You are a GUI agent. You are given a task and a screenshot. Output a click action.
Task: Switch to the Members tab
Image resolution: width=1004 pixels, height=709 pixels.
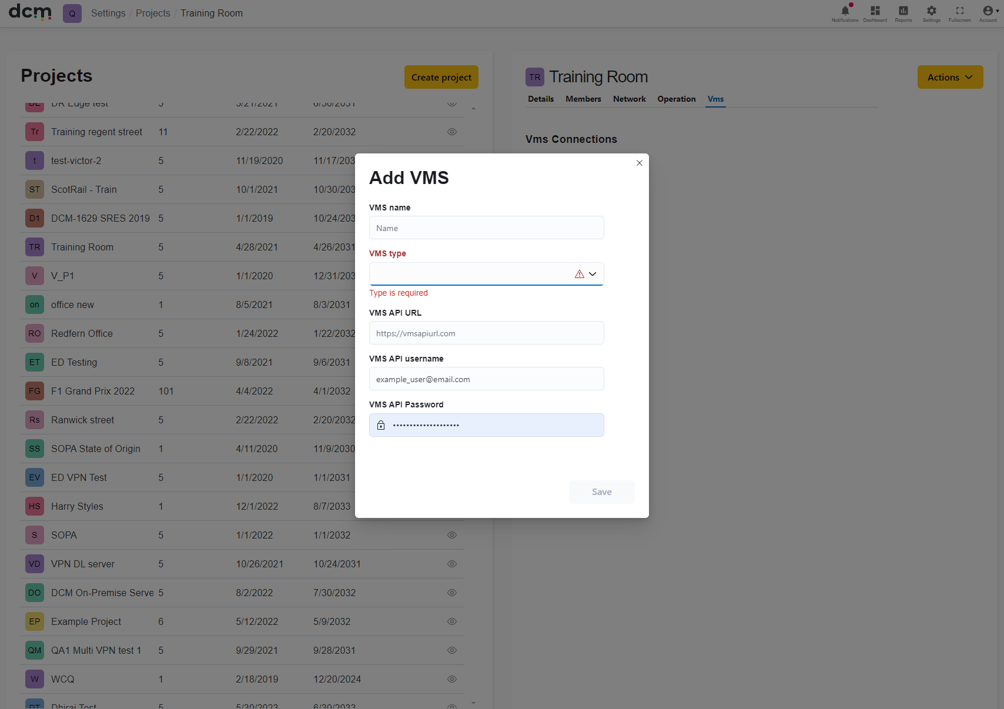pyautogui.click(x=583, y=99)
